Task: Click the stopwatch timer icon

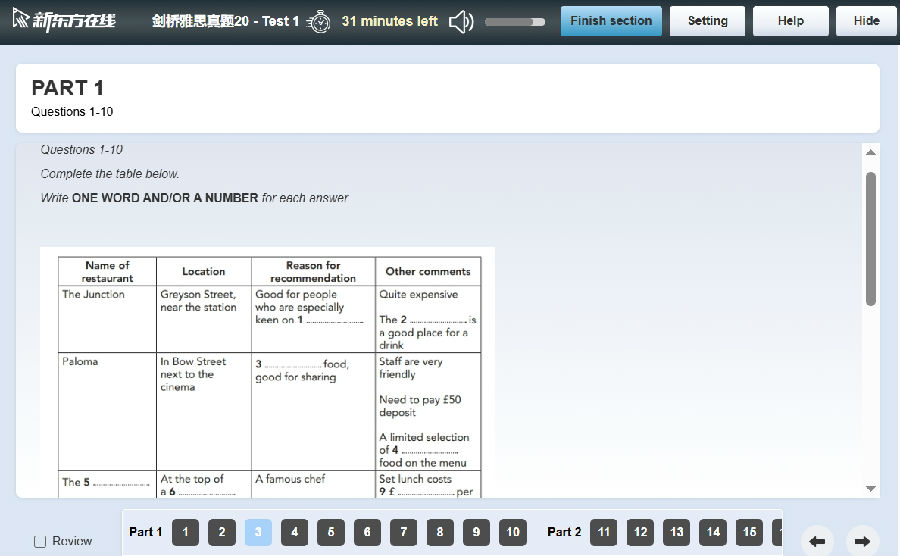Action: 319,21
